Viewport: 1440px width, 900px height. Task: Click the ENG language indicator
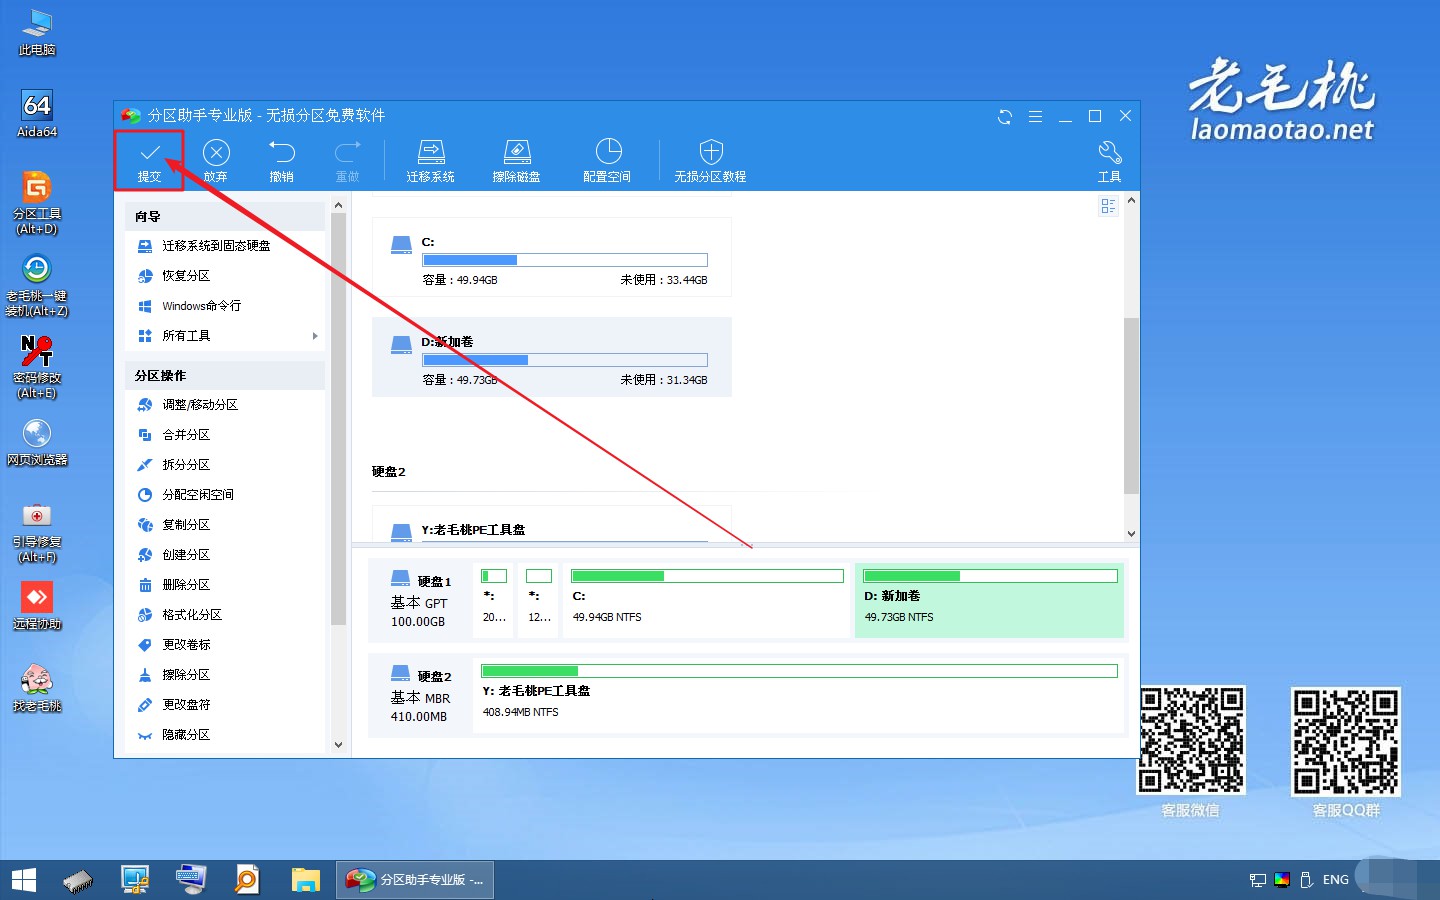coord(1335,880)
